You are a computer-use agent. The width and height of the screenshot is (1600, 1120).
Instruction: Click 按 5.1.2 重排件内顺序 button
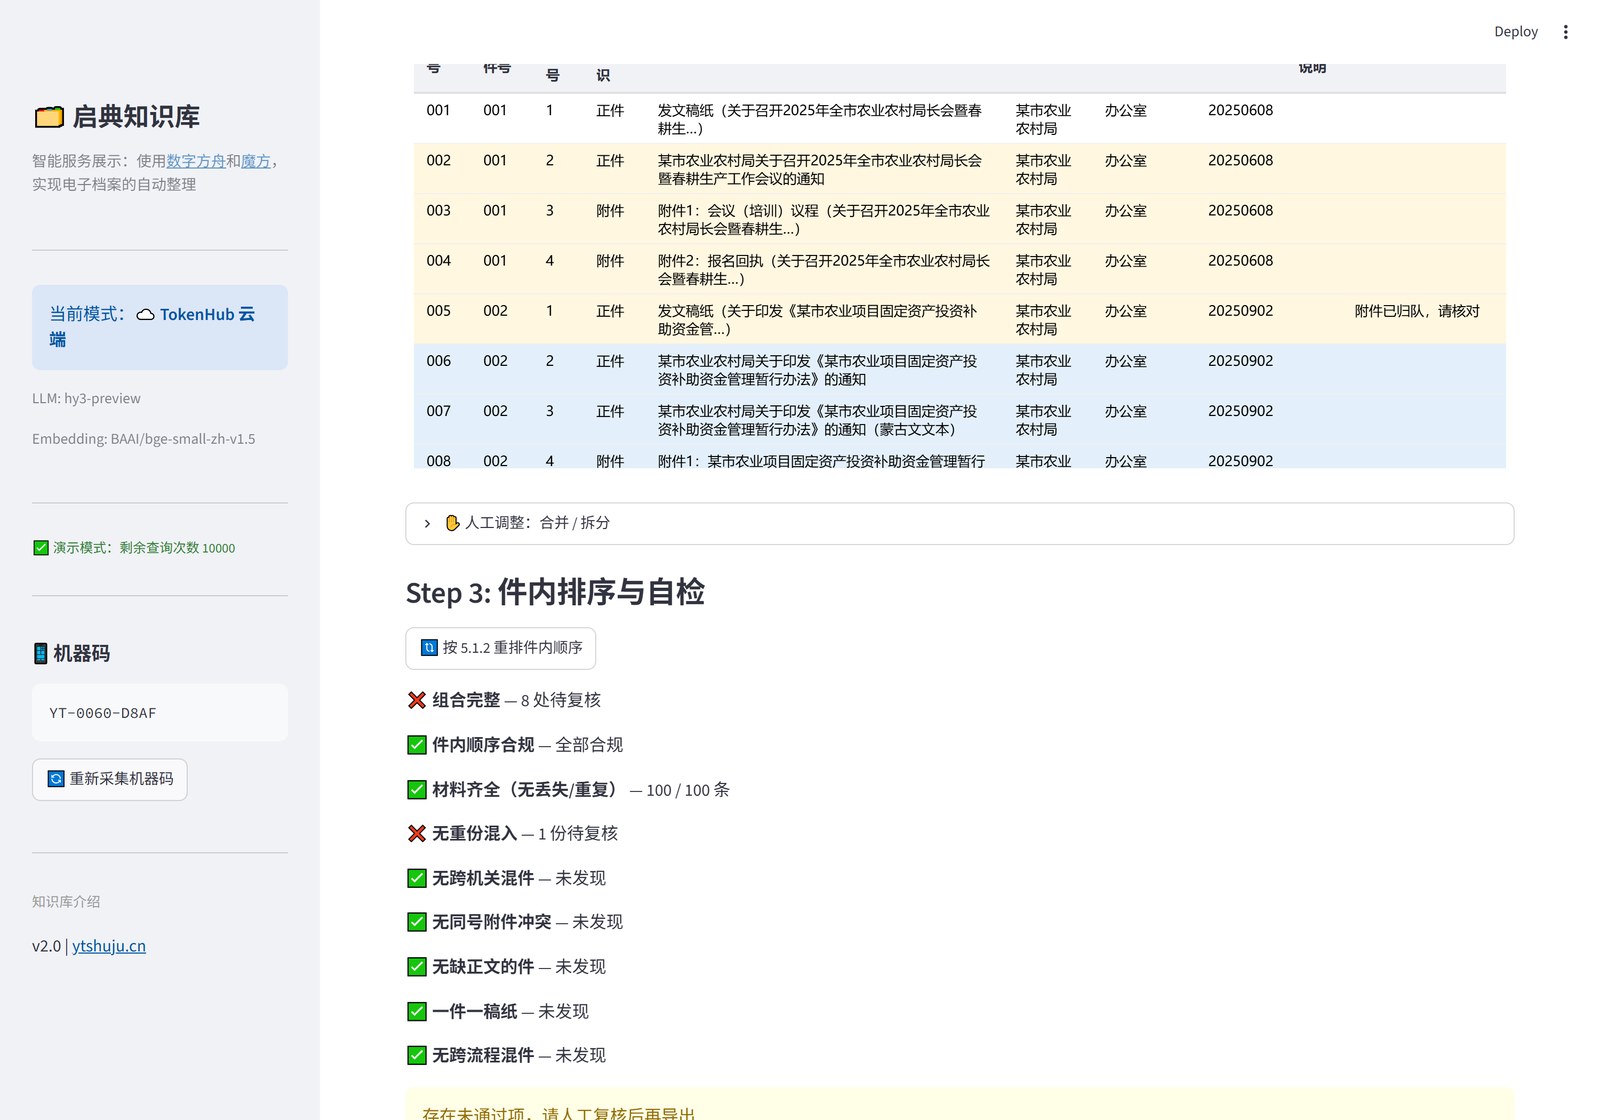pyautogui.click(x=500, y=648)
